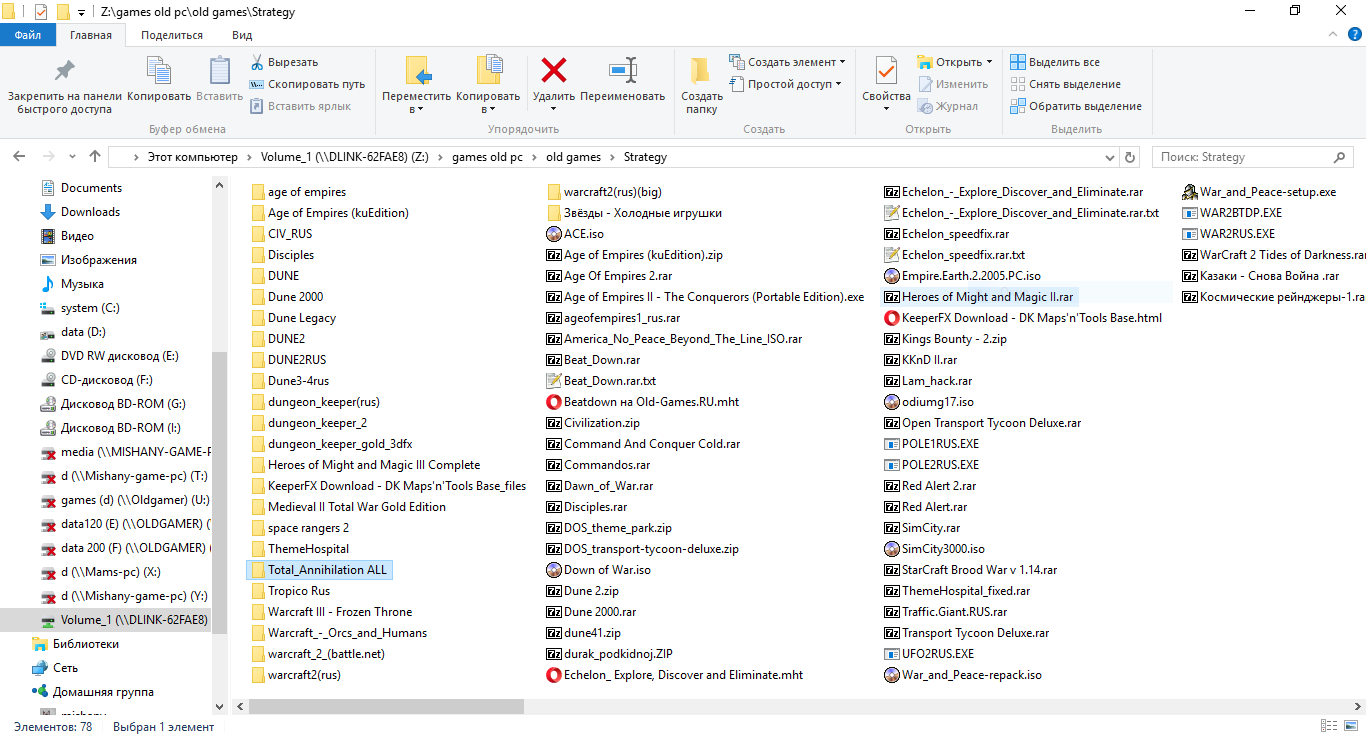This screenshot has height=738, width=1366.
Task: Switch to details view in status bar
Action: (1328, 727)
